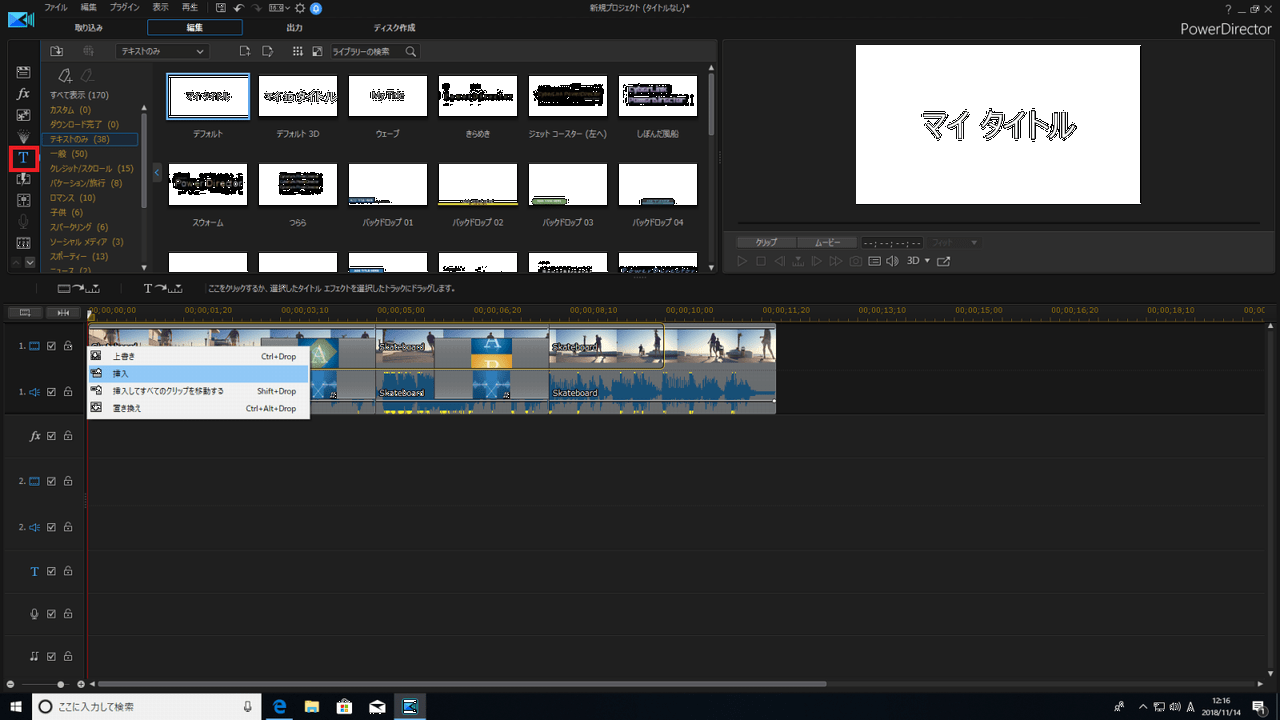Open the preferences gear icon
Screen dimensions: 1280x720
point(300,7)
